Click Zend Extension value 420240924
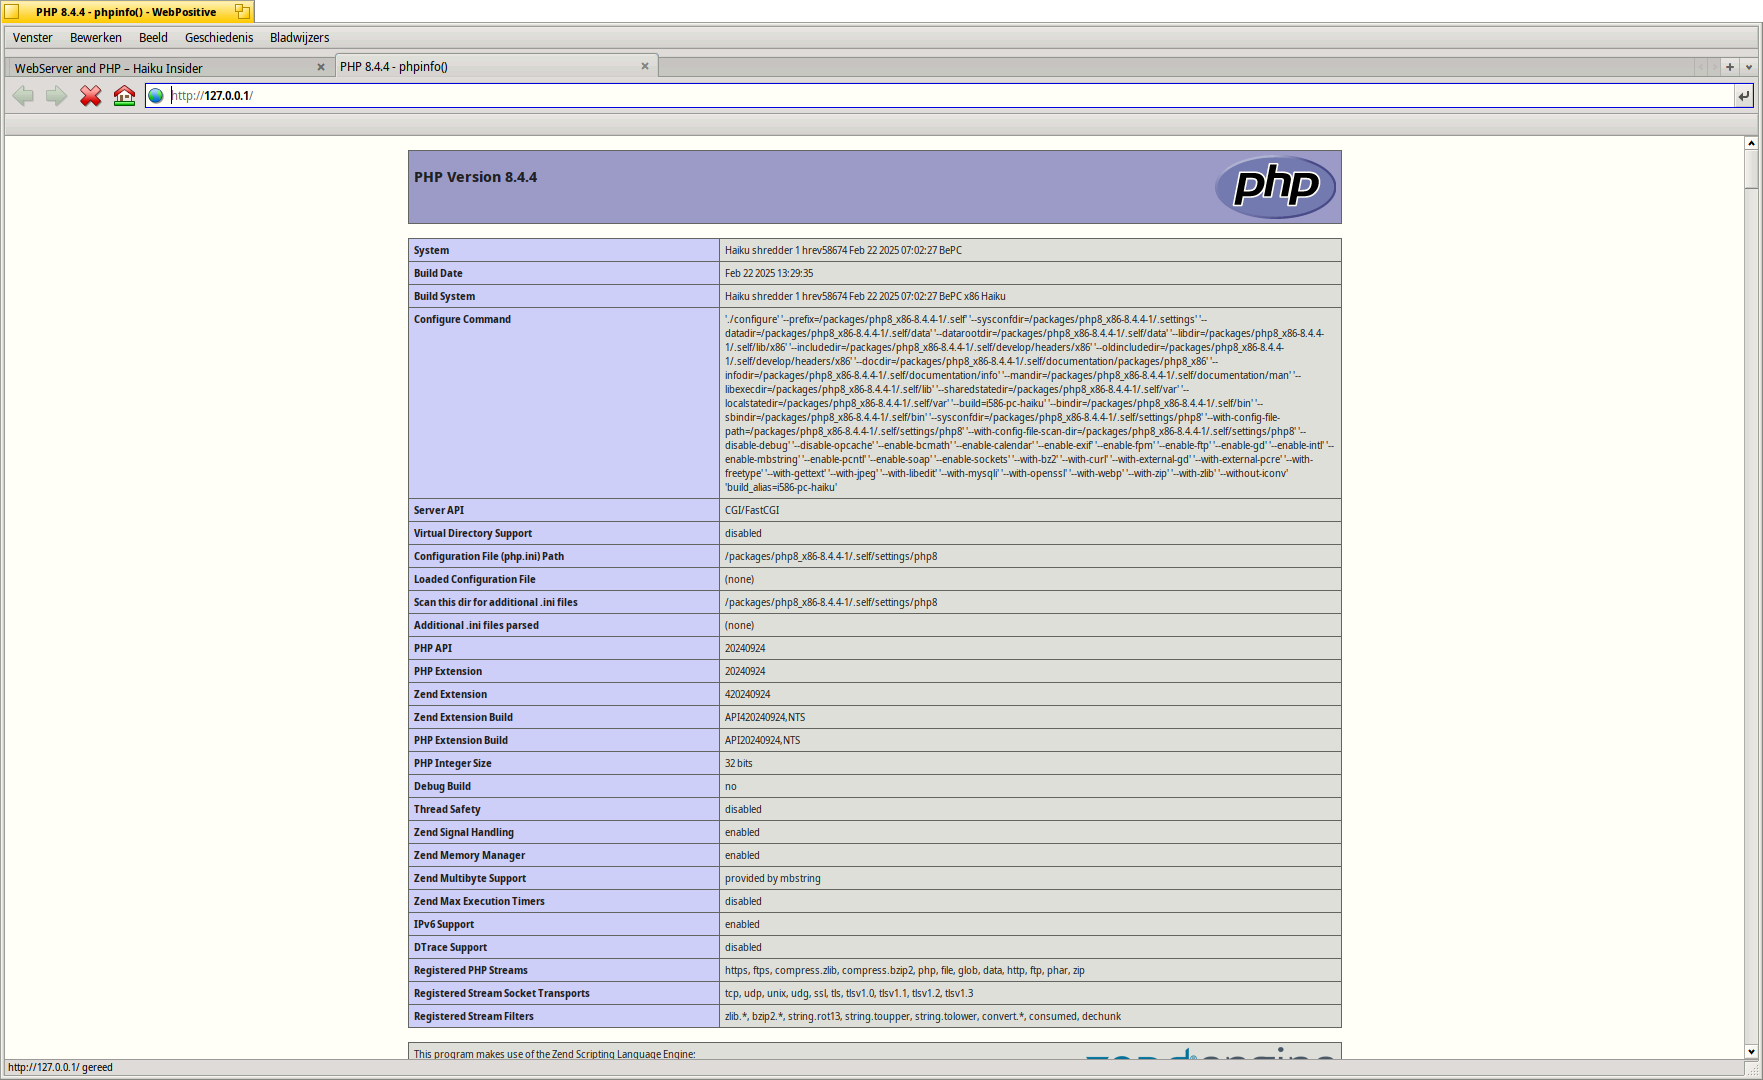Image resolution: width=1763 pixels, height=1080 pixels. (748, 695)
